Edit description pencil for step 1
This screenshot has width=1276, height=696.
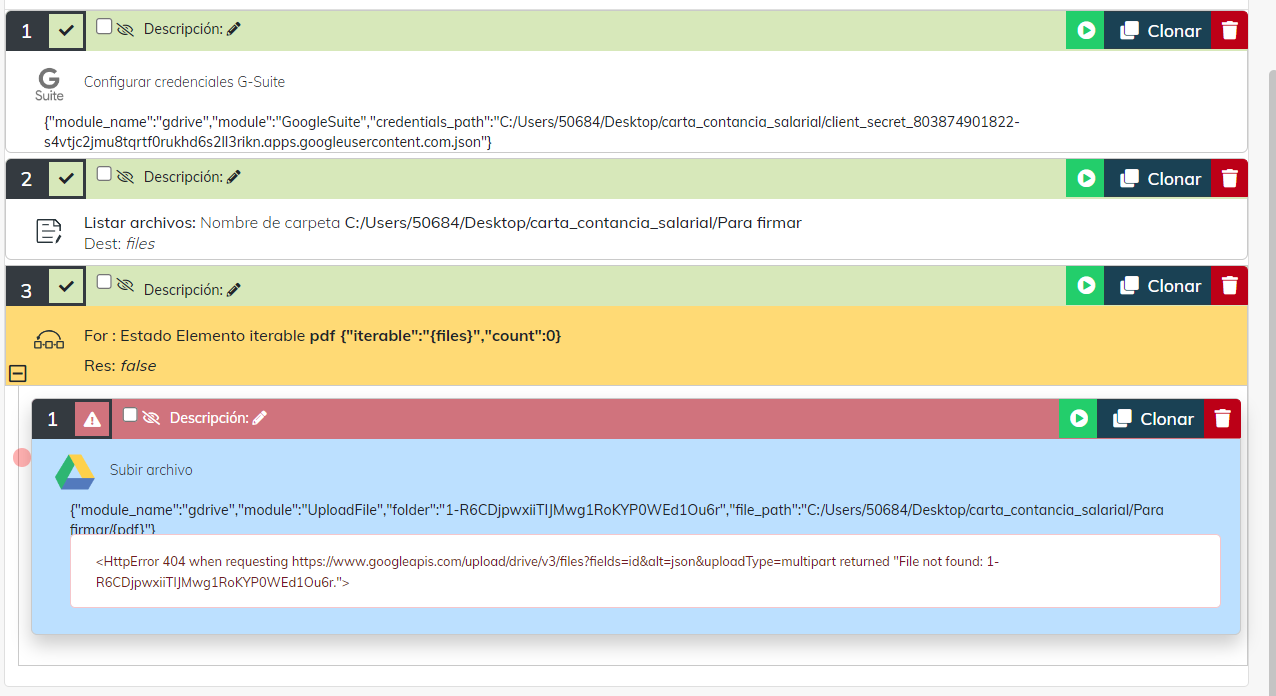tap(234, 30)
